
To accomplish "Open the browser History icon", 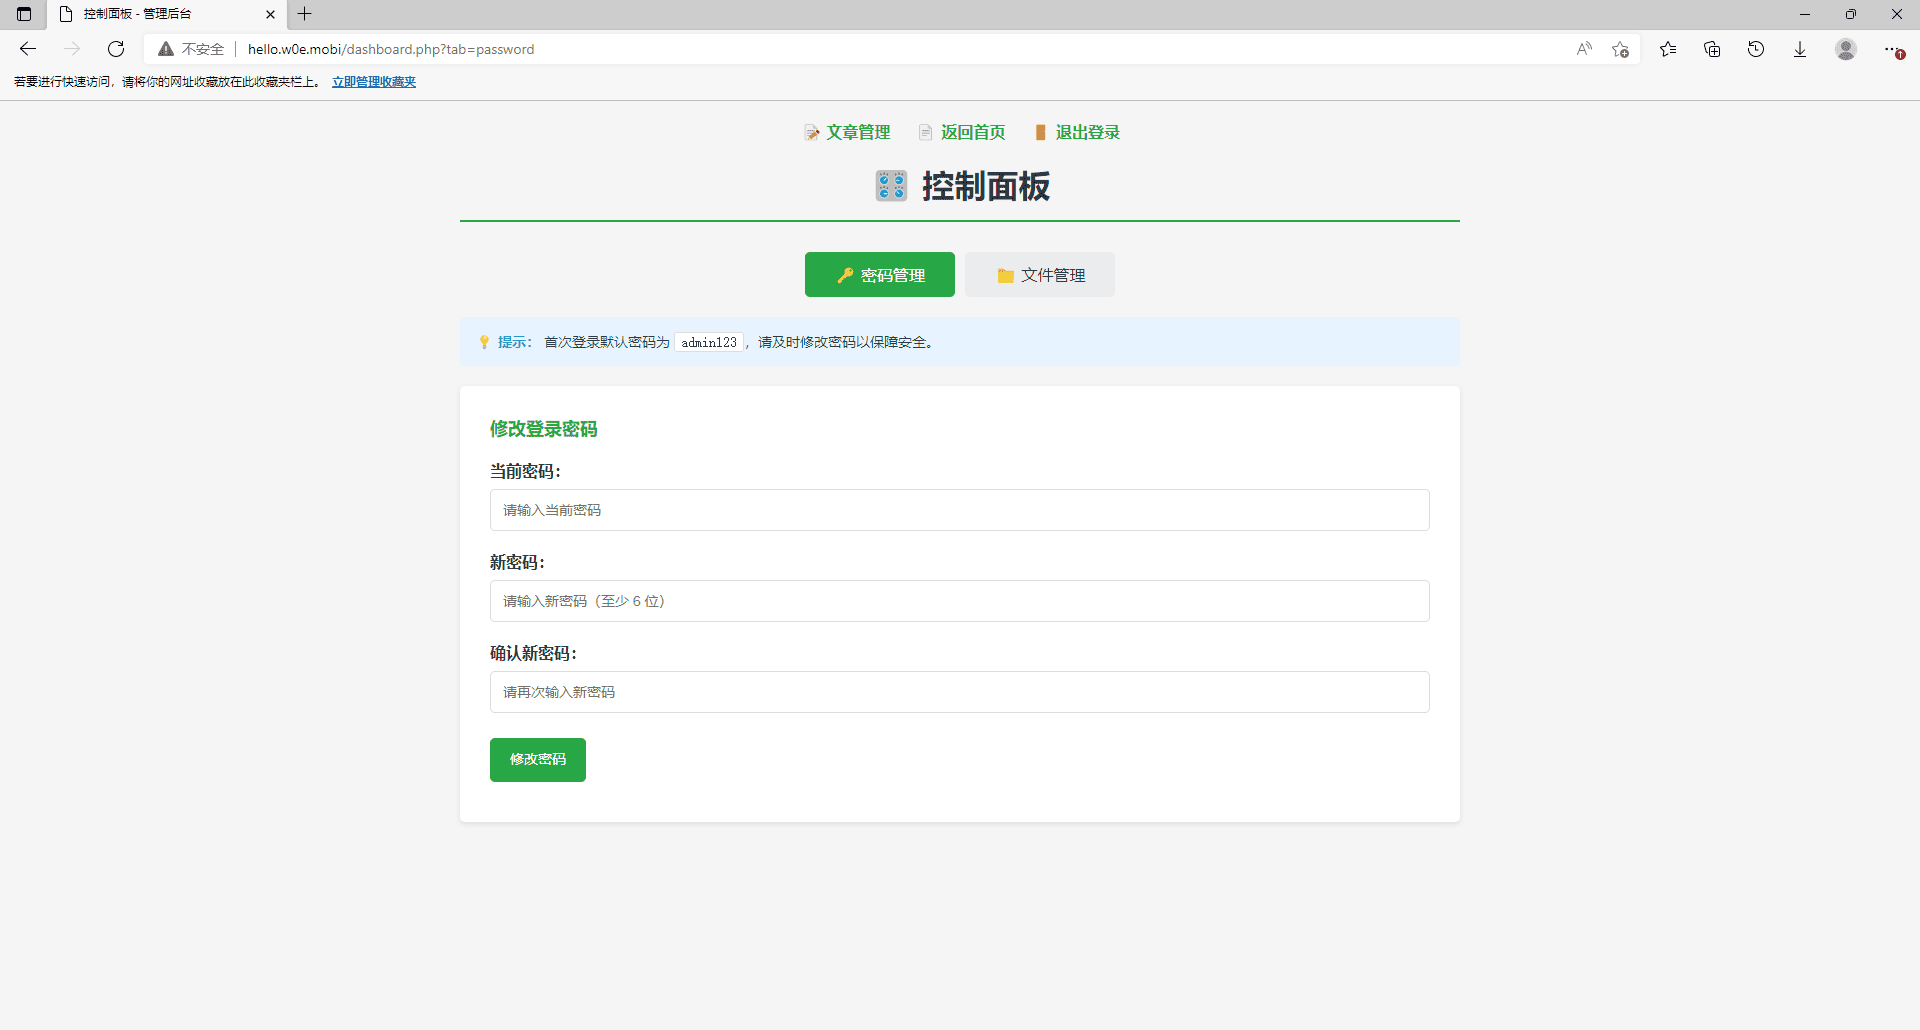I will 1756,48.
